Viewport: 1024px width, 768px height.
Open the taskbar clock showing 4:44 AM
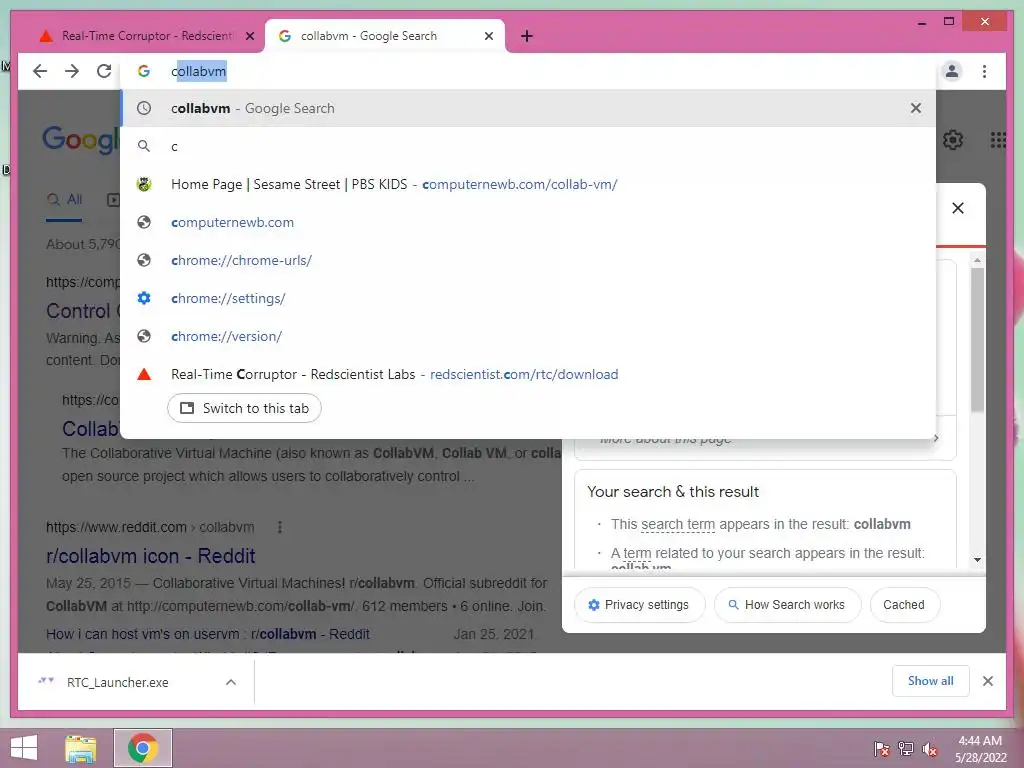pyautogui.click(x=980, y=748)
